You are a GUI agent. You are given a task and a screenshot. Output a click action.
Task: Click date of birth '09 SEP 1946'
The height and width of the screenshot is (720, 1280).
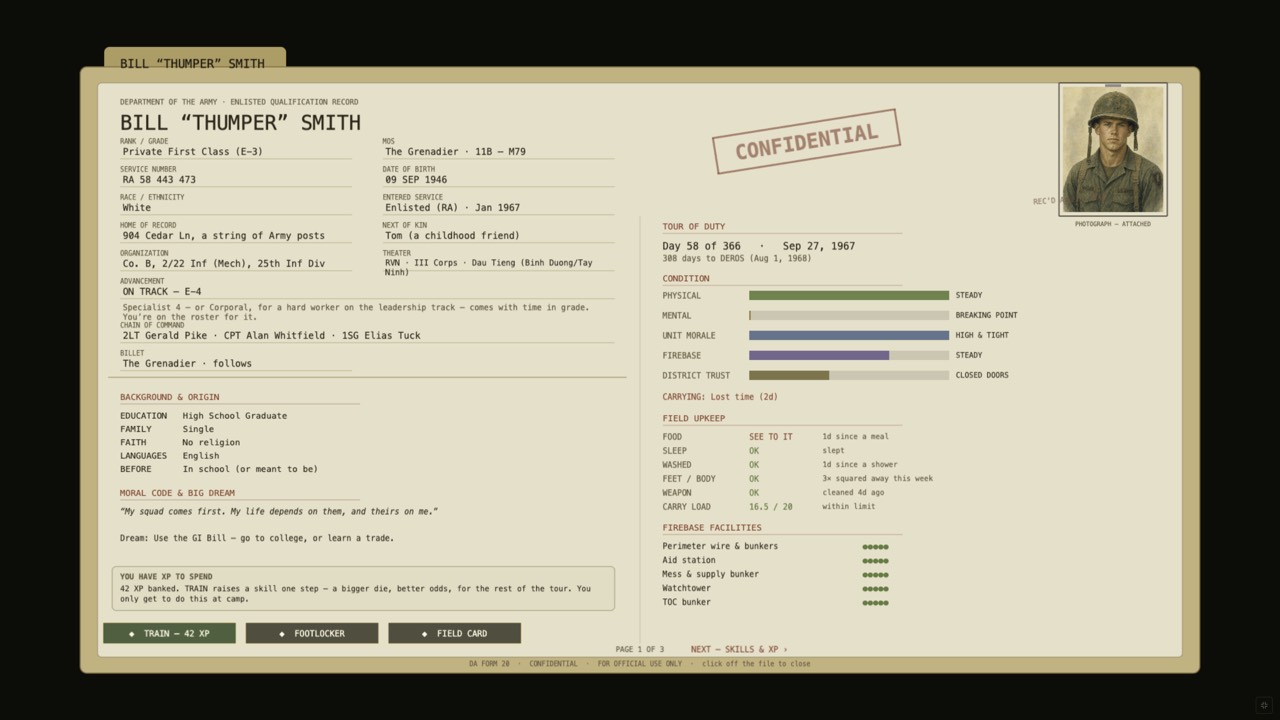416,180
